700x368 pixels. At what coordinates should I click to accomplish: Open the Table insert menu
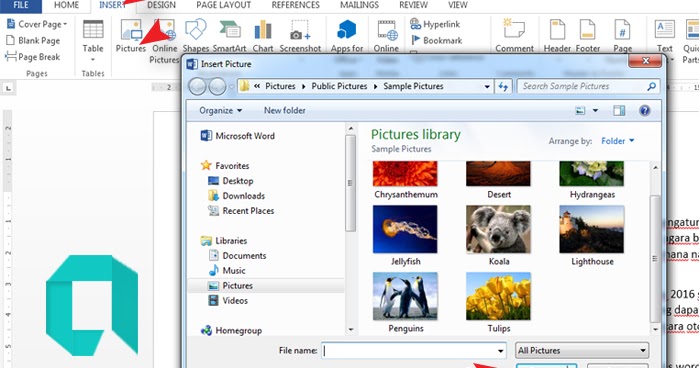tap(93, 40)
